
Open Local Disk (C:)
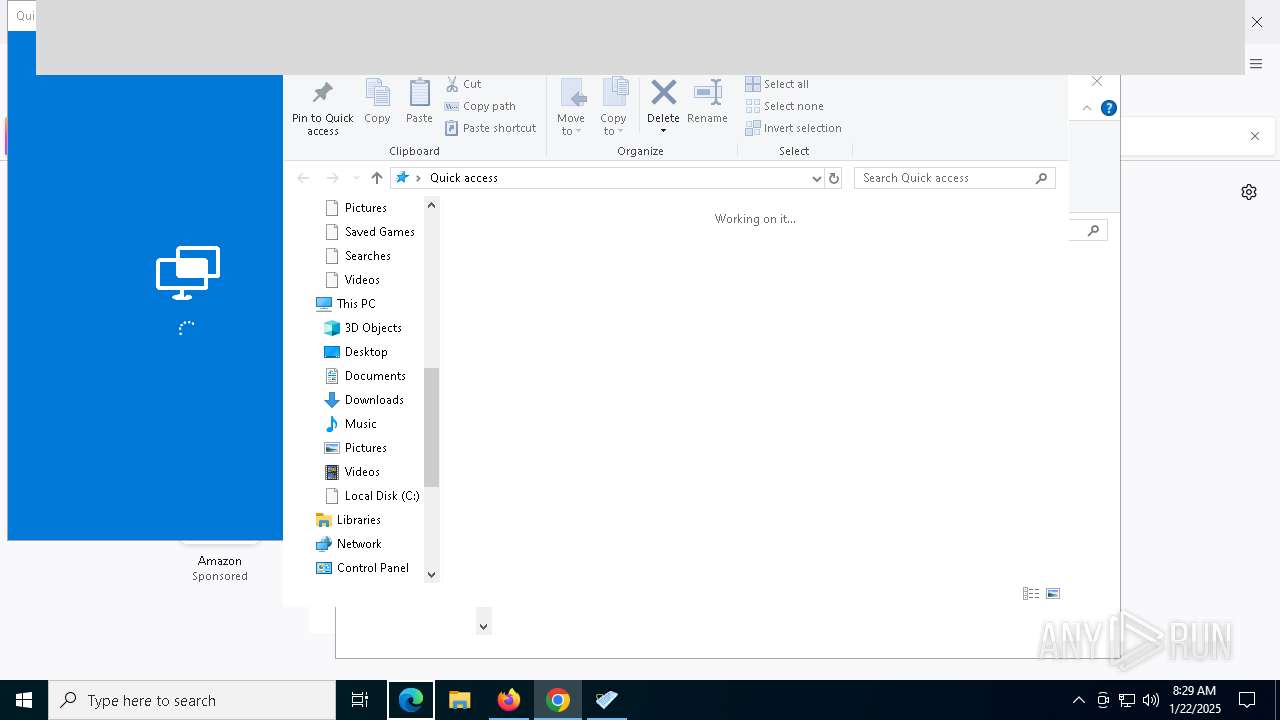click(372, 496)
